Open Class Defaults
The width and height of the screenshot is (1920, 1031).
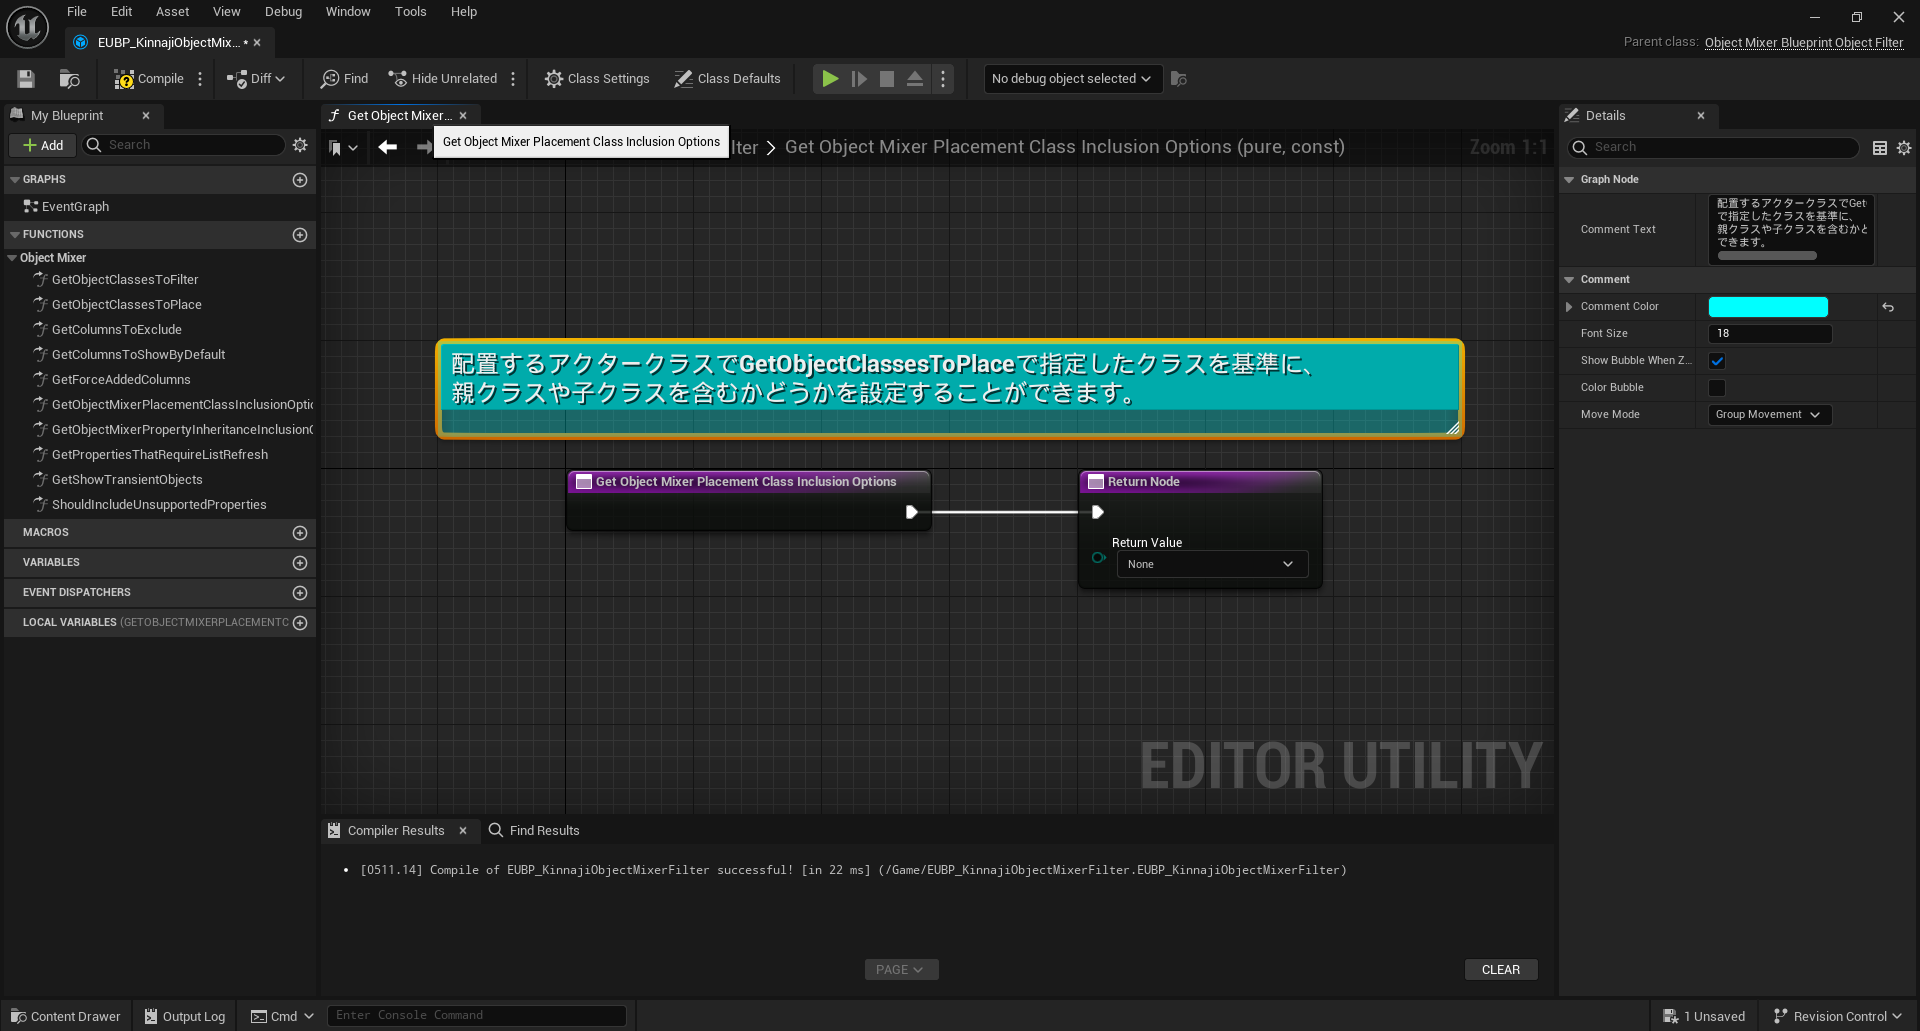[727, 78]
